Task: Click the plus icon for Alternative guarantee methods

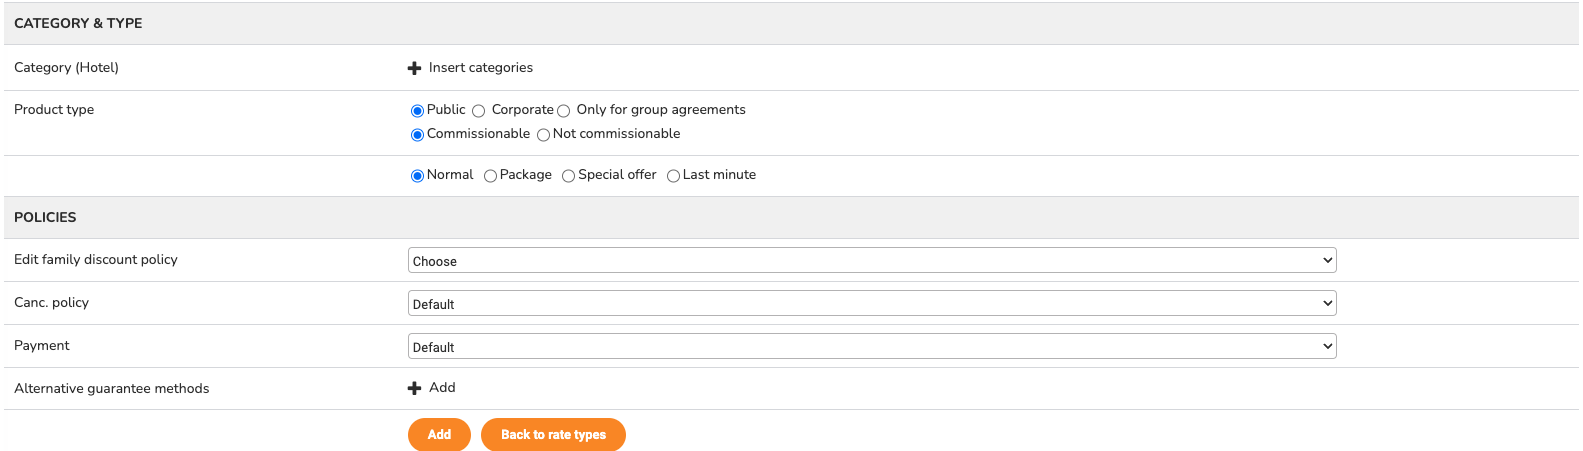Action: [414, 388]
